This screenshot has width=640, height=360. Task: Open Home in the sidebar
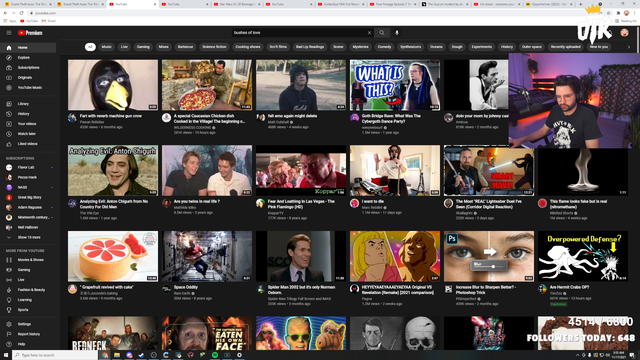pos(28,48)
